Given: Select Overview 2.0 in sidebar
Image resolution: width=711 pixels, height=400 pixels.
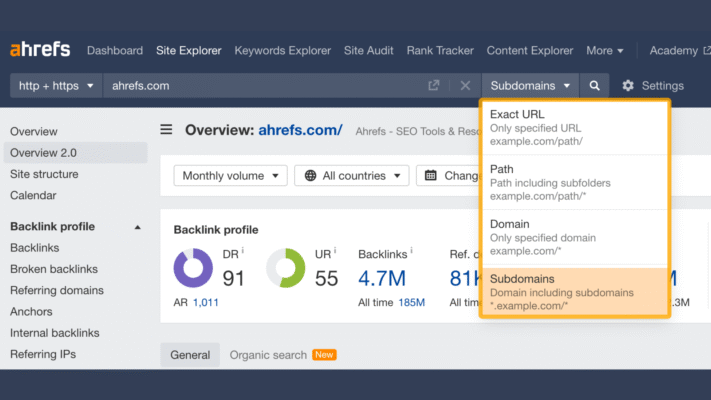Looking at the screenshot, I should 76,153.
